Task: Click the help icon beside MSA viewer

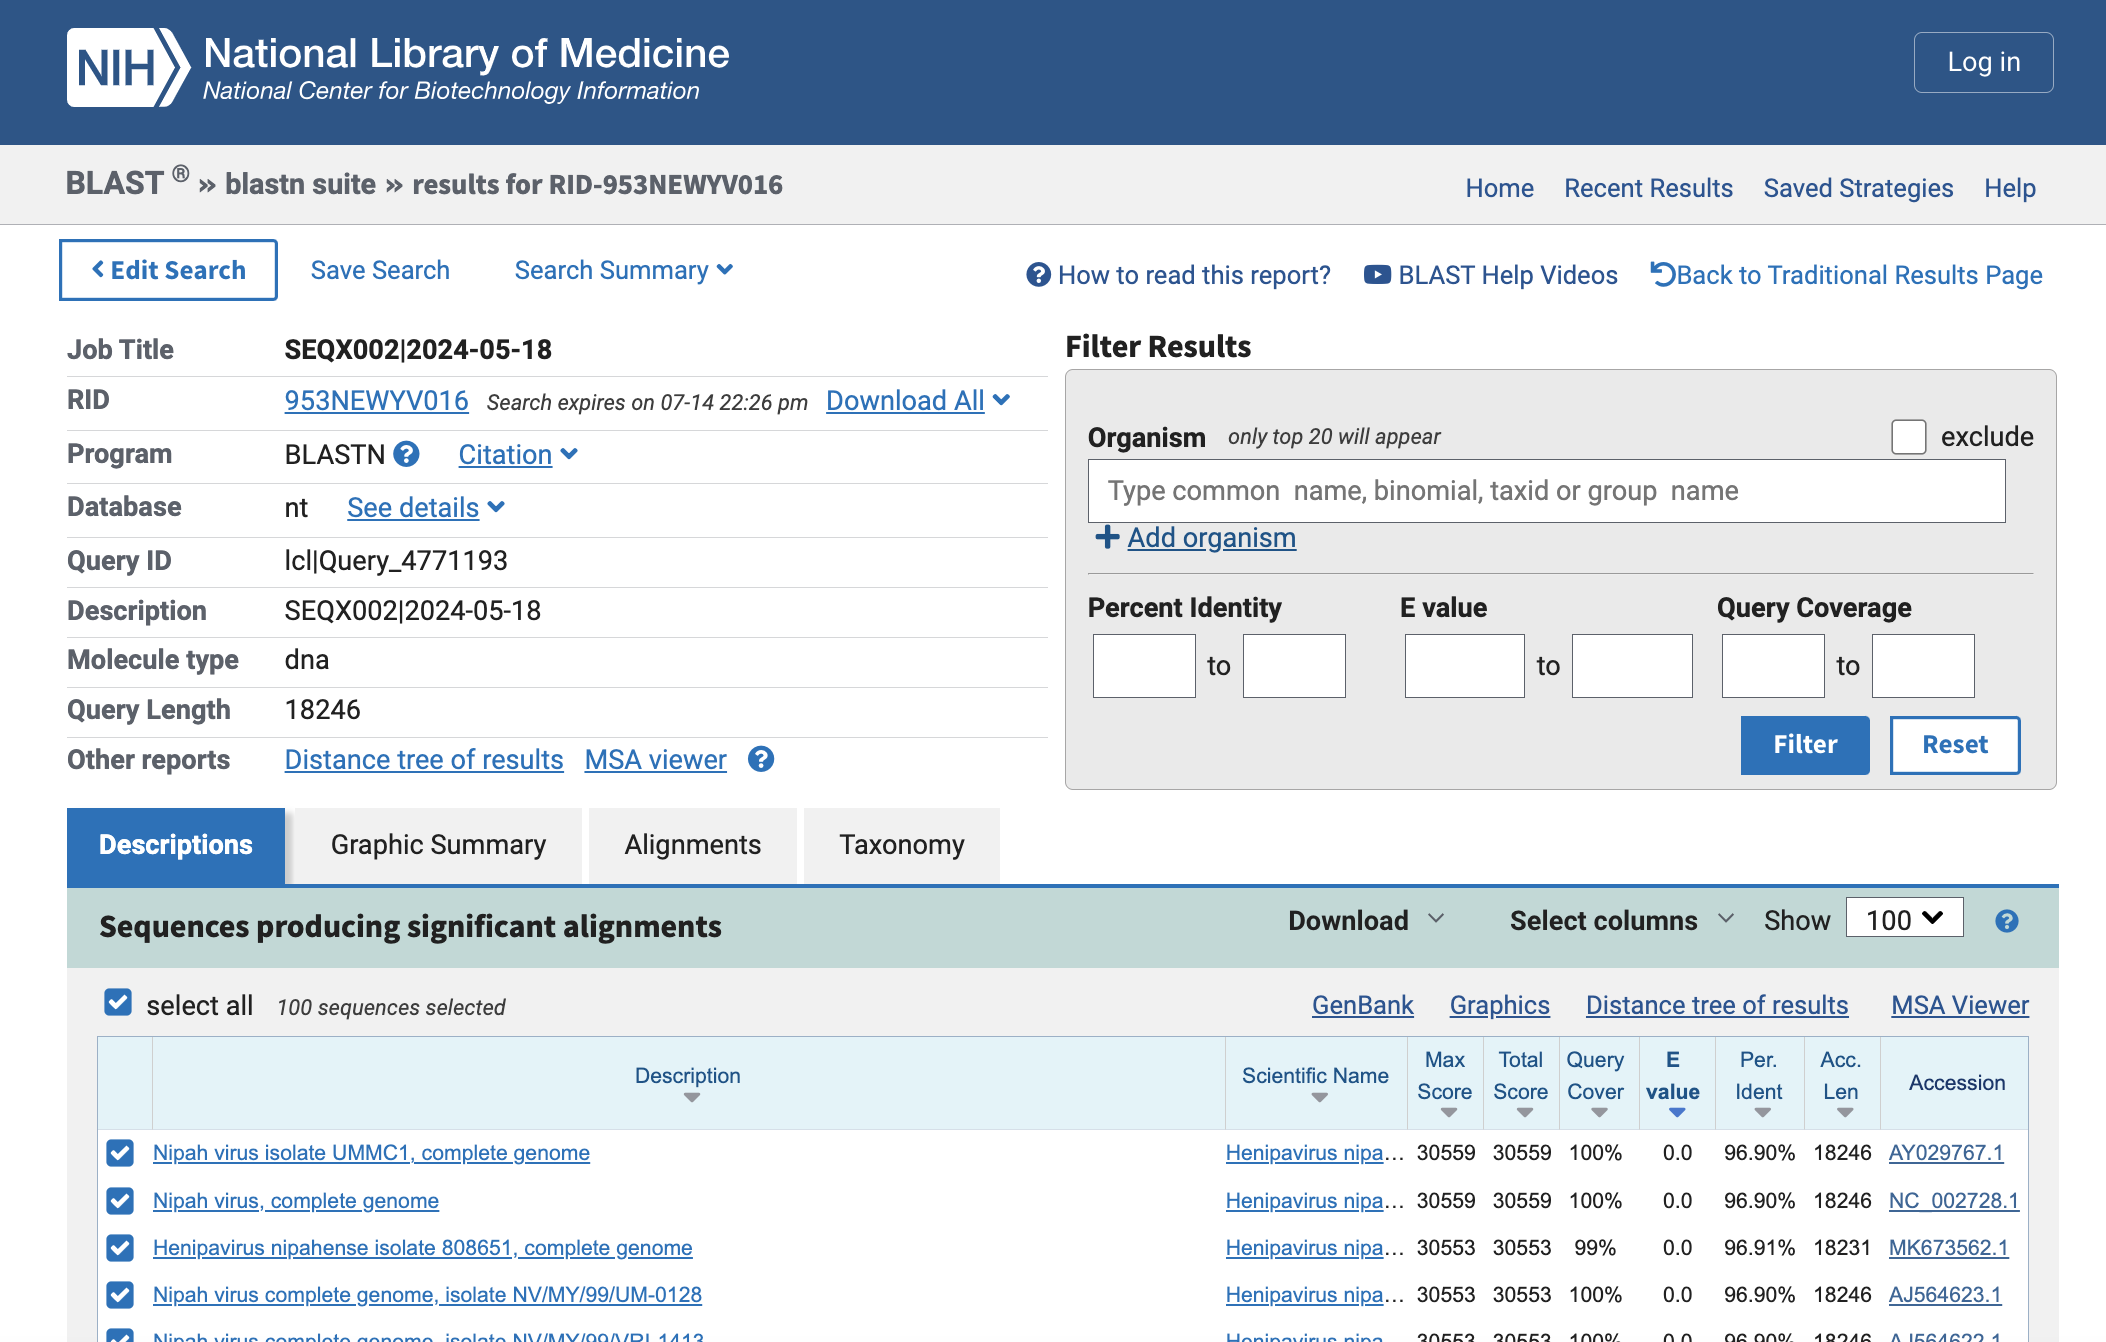Action: pyautogui.click(x=761, y=759)
